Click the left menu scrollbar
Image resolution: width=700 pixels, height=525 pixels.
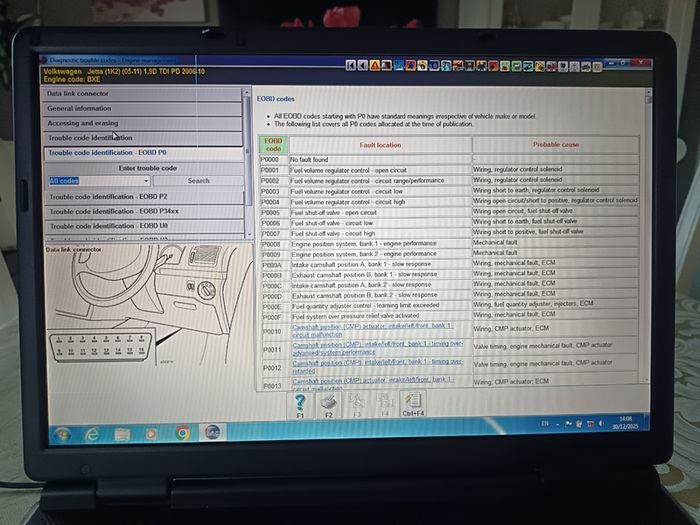coord(246,163)
